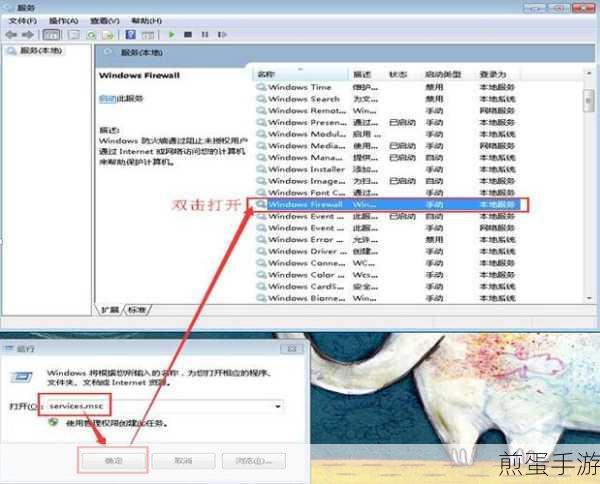The width and height of the screenshot is (600, 484).
Task: Select the Windows Remot... service row
Action: click(x=386, y=111)
